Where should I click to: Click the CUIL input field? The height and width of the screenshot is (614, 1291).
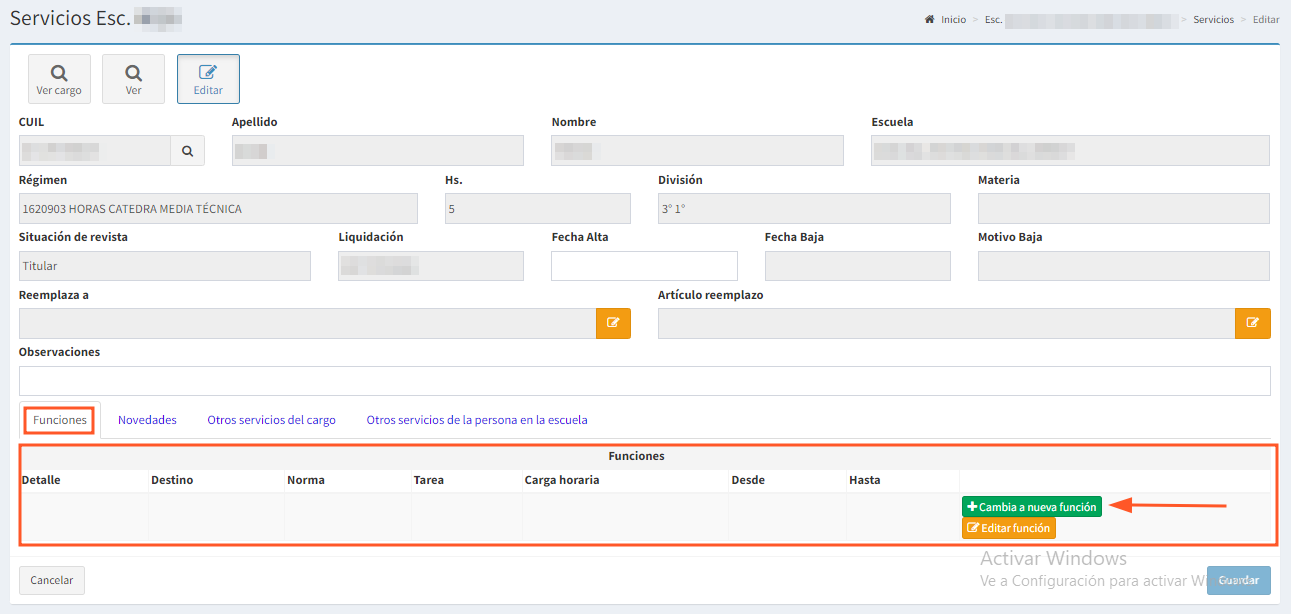click(x=95, y=151)
